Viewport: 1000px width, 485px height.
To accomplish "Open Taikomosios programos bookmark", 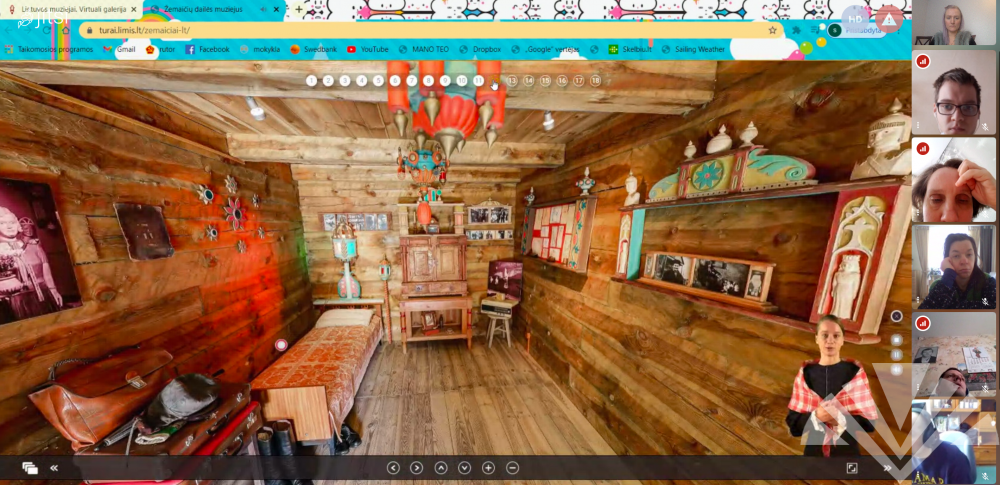I will pyautogui.click(x=48, y=49).
